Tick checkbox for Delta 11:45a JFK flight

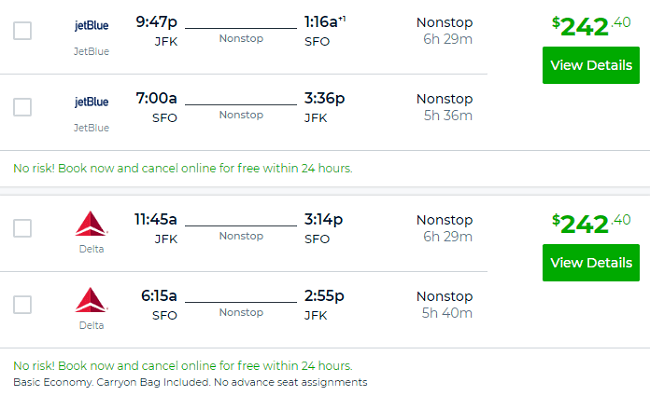(x=22, y=228)
